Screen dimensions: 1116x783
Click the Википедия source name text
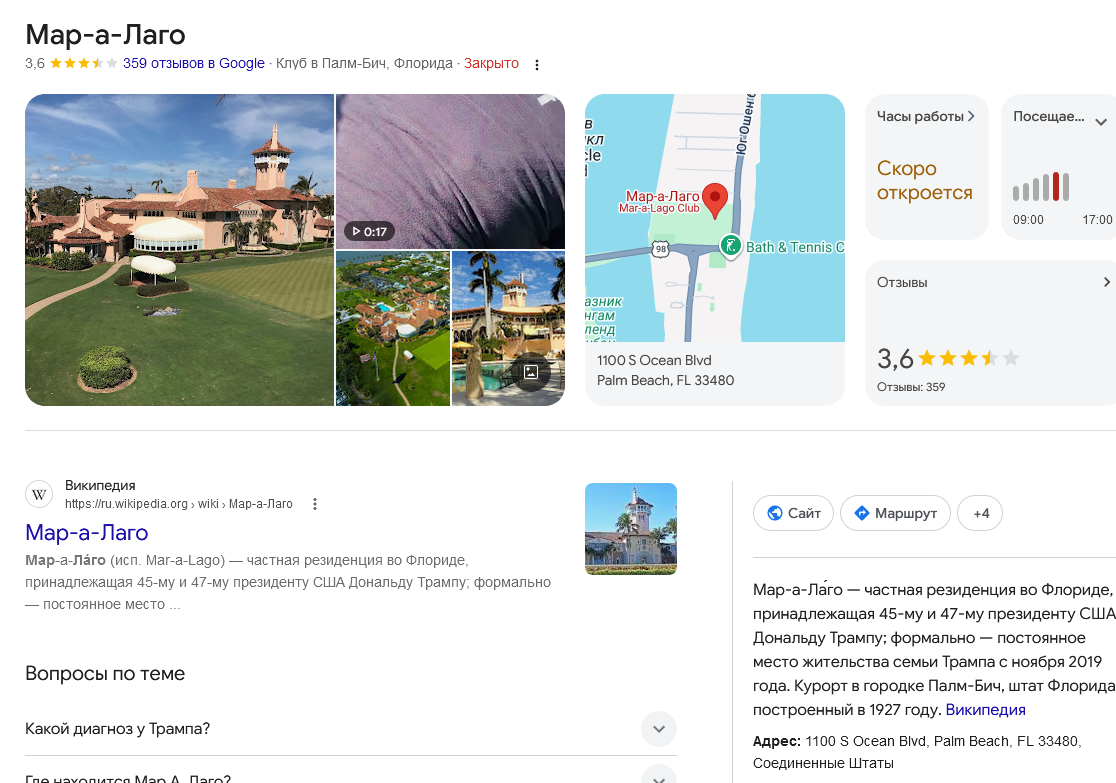click(100, 485)
